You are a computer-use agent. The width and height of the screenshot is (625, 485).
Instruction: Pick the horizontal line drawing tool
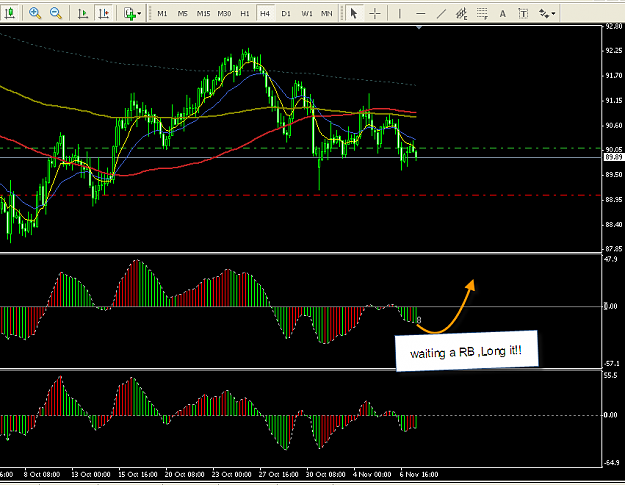point(421,14)
